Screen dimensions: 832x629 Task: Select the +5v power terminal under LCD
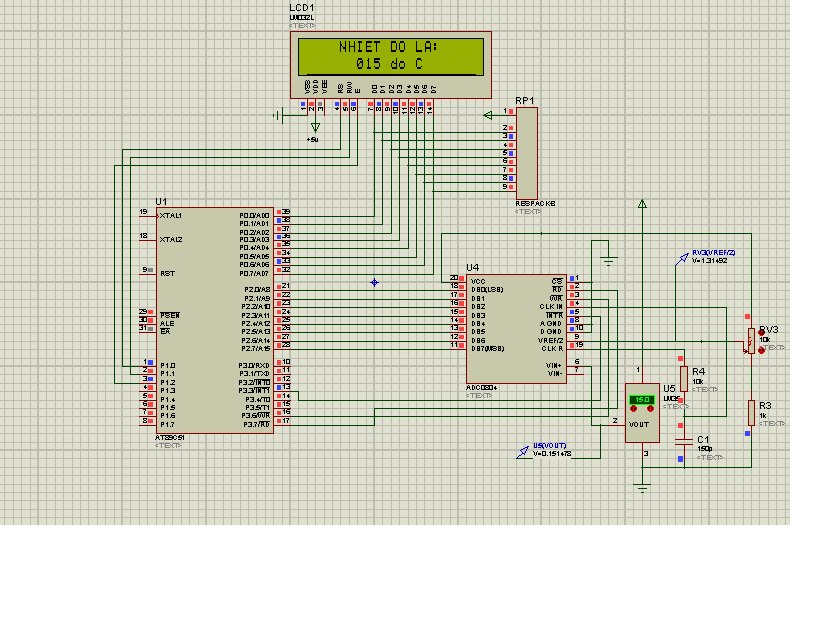[315, 127]
